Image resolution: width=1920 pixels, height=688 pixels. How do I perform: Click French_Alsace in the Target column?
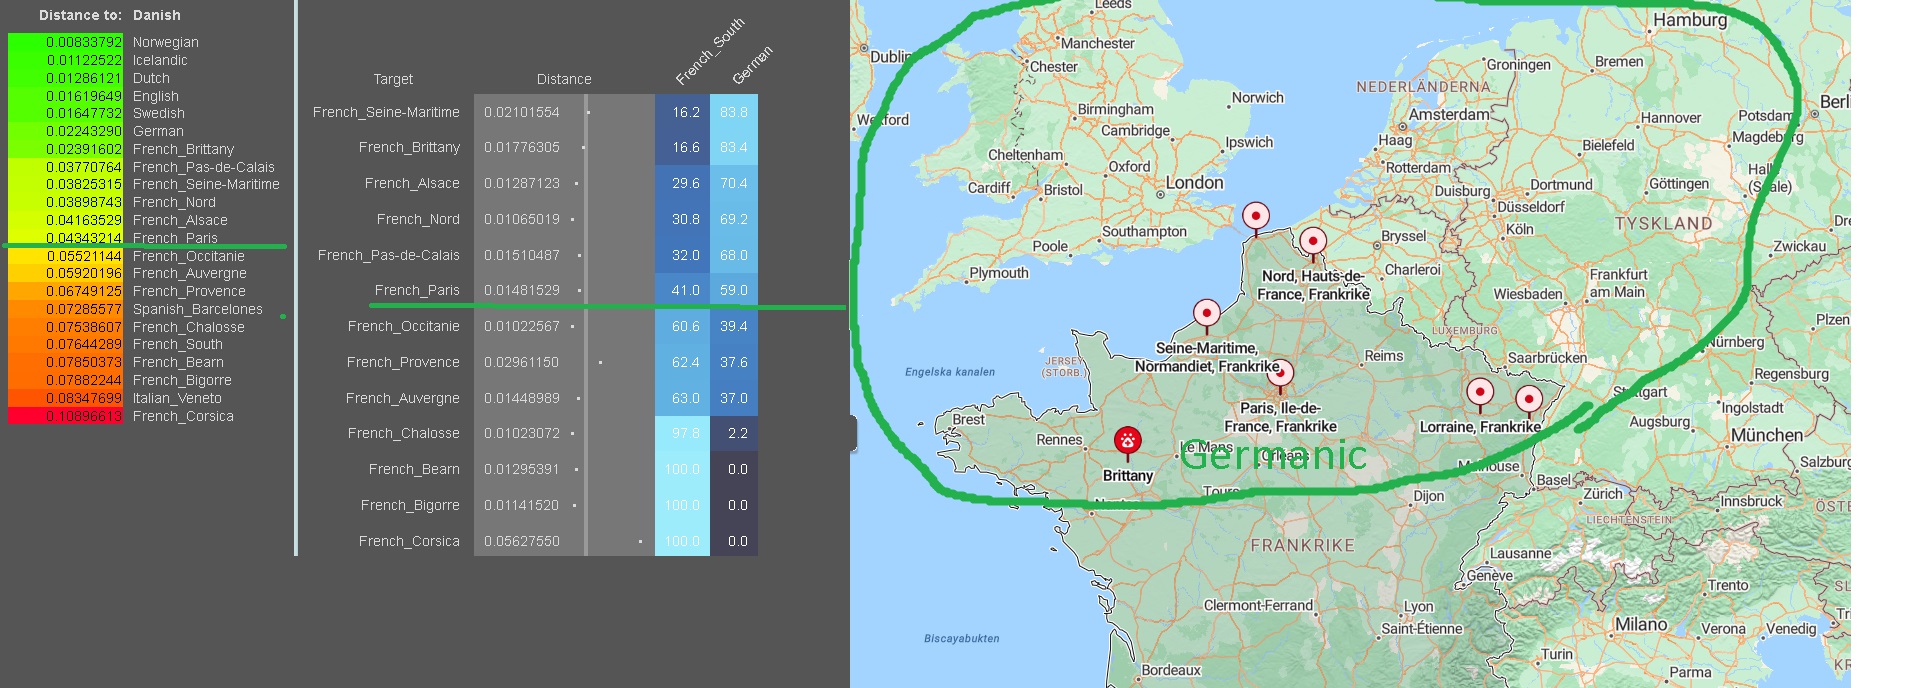(x=412, y=183)
